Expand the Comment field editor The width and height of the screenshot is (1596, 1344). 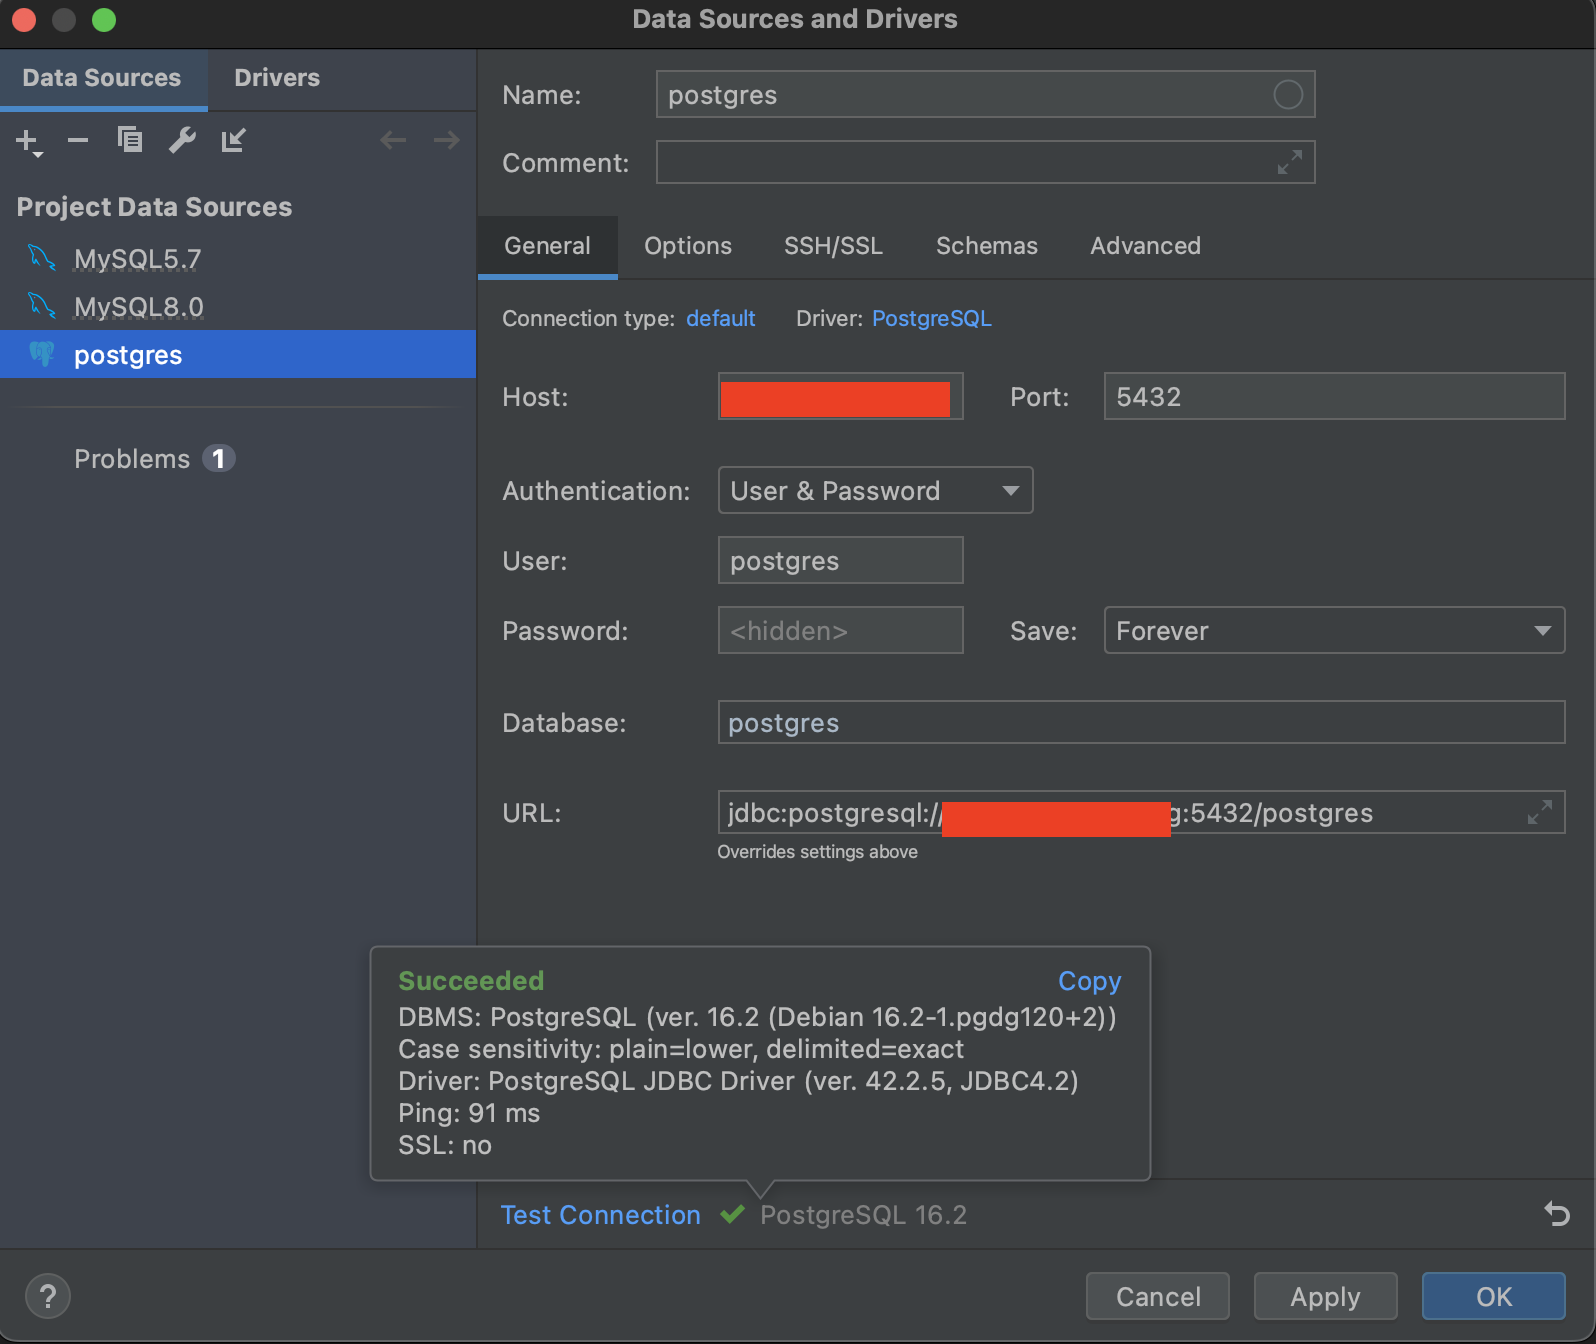(x=1290, y=162)
